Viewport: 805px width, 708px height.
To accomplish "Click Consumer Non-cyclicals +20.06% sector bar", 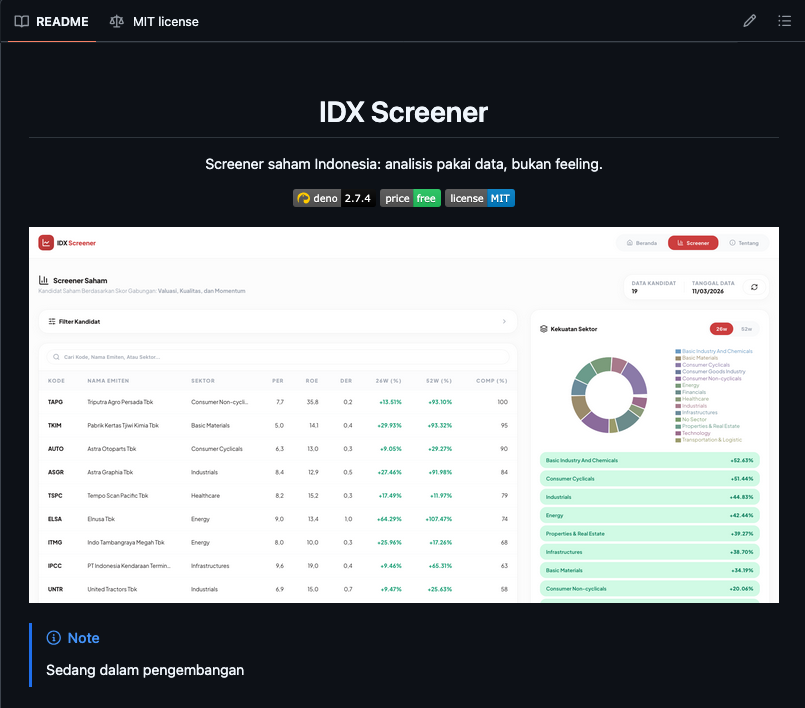I will click(649, 589).
